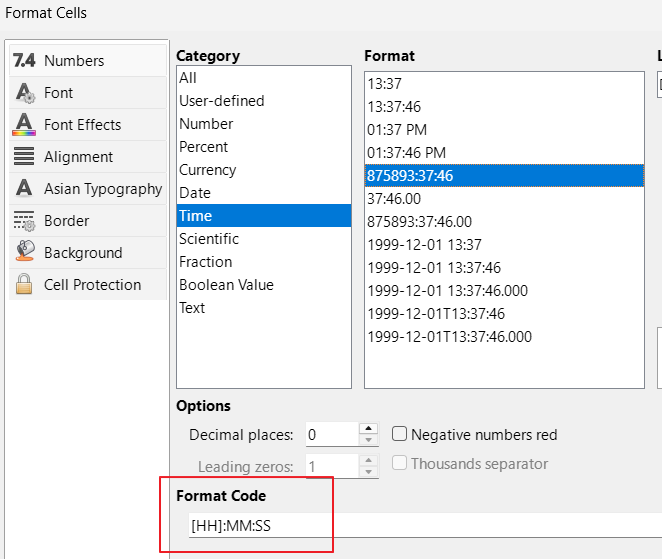Decrease Leading zeros with down arrow

369,472
